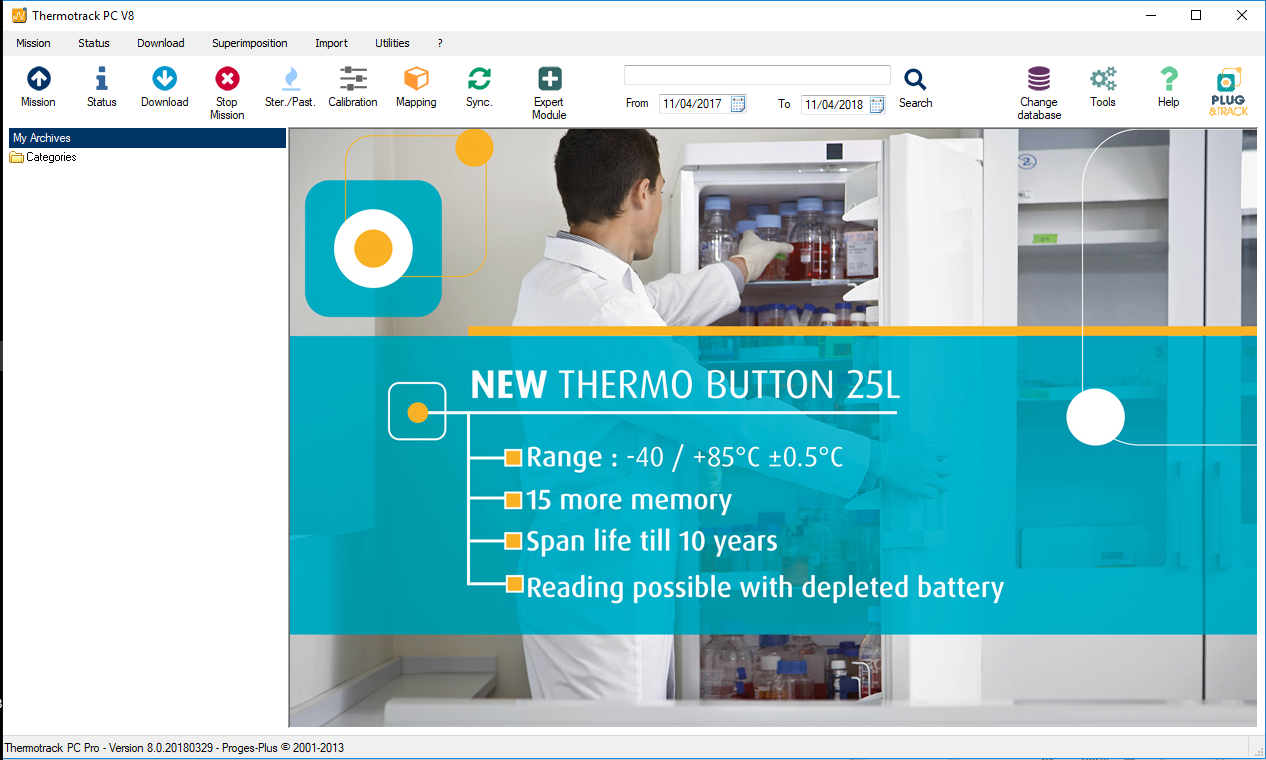Image resolution: width=1266 pixels, height=760 pixels.
Task: Click the Download toolbar icon
Action: [164, 79]
